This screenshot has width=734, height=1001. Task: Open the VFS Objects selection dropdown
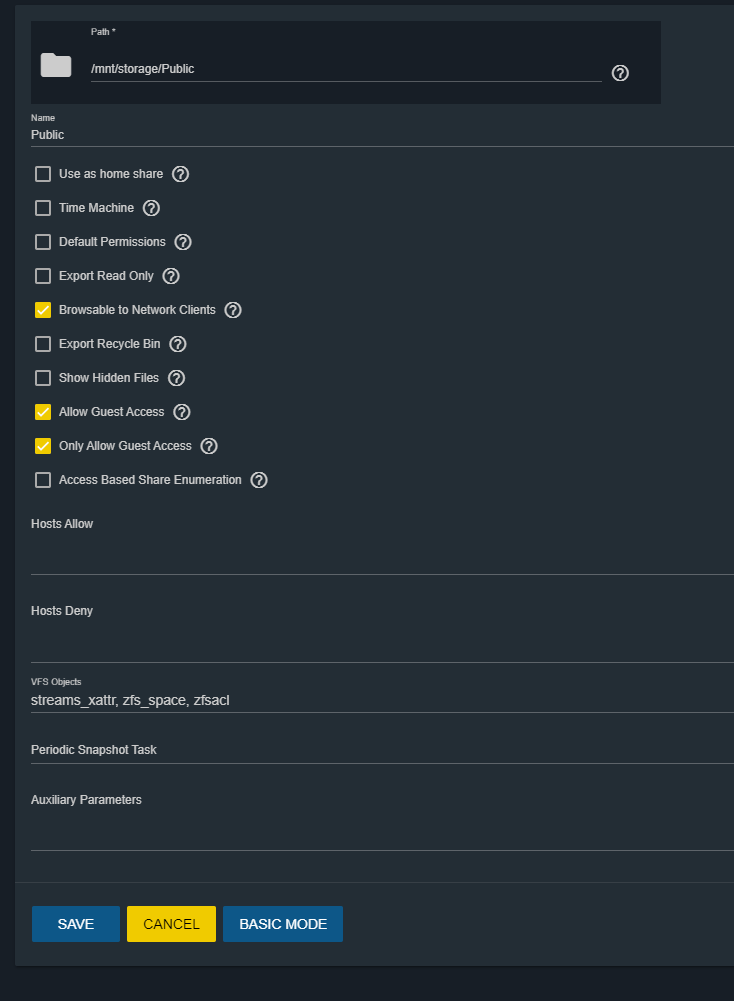[382, 700]
